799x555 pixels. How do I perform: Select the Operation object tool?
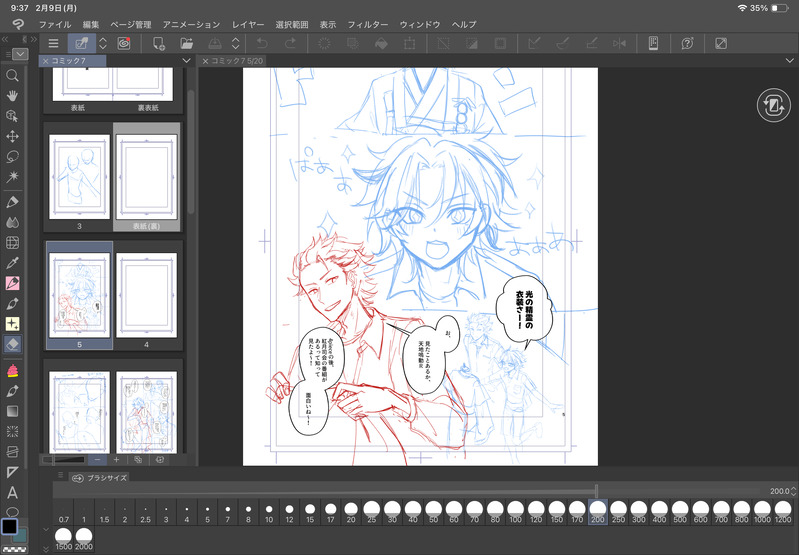coord(12,116)
